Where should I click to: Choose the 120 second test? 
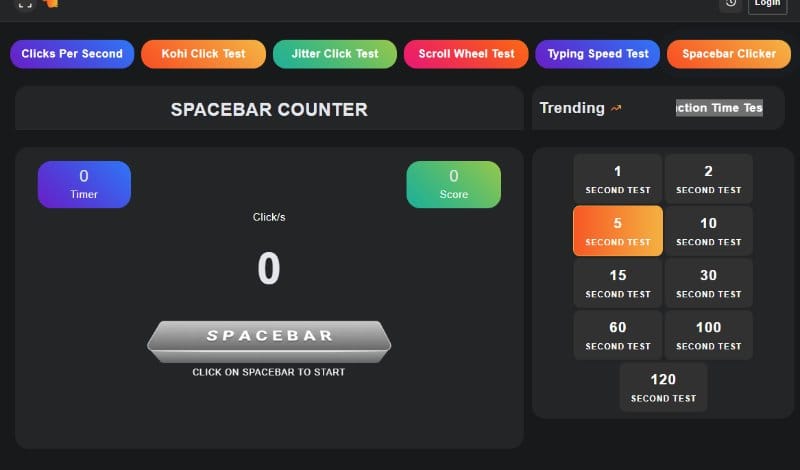point(663,387)
